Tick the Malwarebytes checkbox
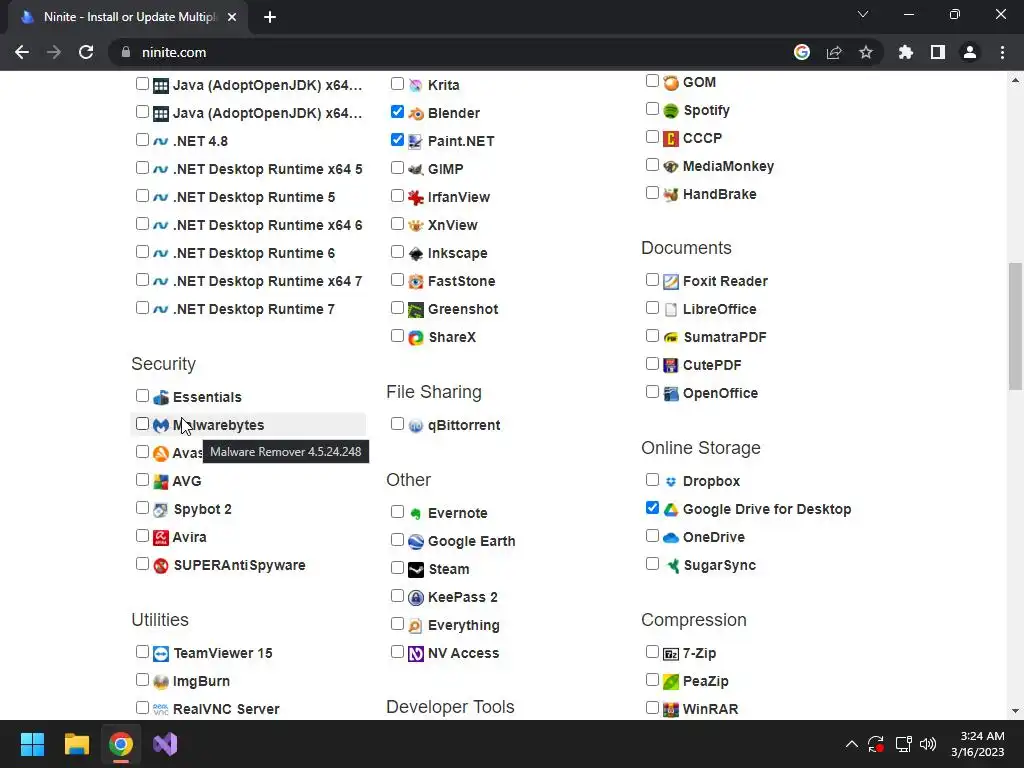This screenshot has height=768, width=1024. coord(142,424)
